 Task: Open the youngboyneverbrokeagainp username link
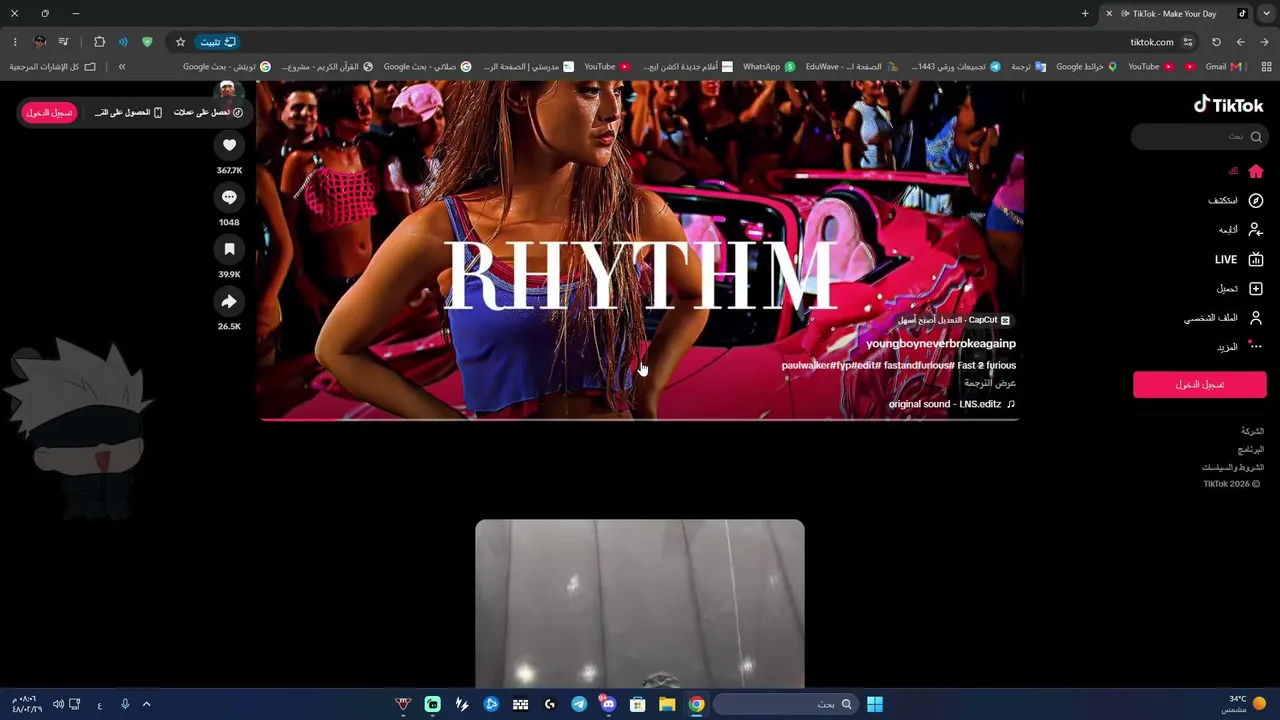pyautogui.click(x=941, y=343)
